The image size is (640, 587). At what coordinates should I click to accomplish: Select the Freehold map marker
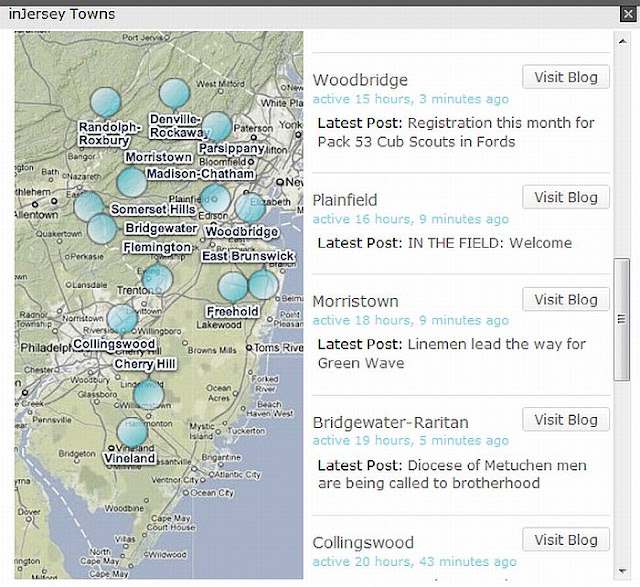coord(233,287)
